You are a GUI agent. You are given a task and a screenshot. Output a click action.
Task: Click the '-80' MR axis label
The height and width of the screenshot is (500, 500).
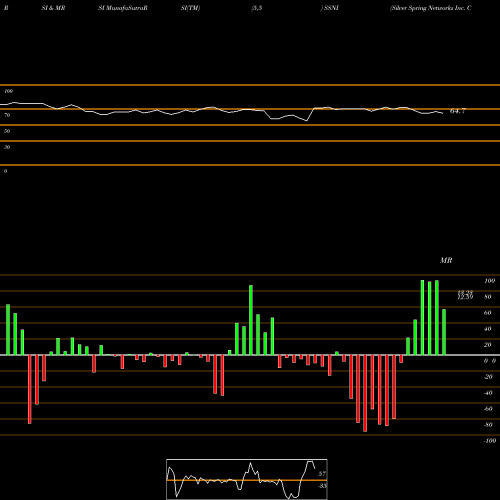488,425
